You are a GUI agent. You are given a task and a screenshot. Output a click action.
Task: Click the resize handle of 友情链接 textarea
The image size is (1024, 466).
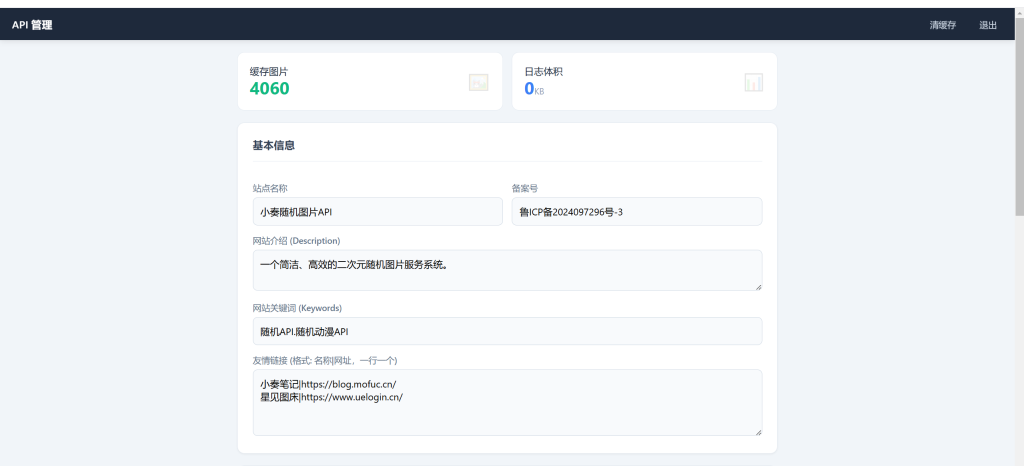pos(758,432)
